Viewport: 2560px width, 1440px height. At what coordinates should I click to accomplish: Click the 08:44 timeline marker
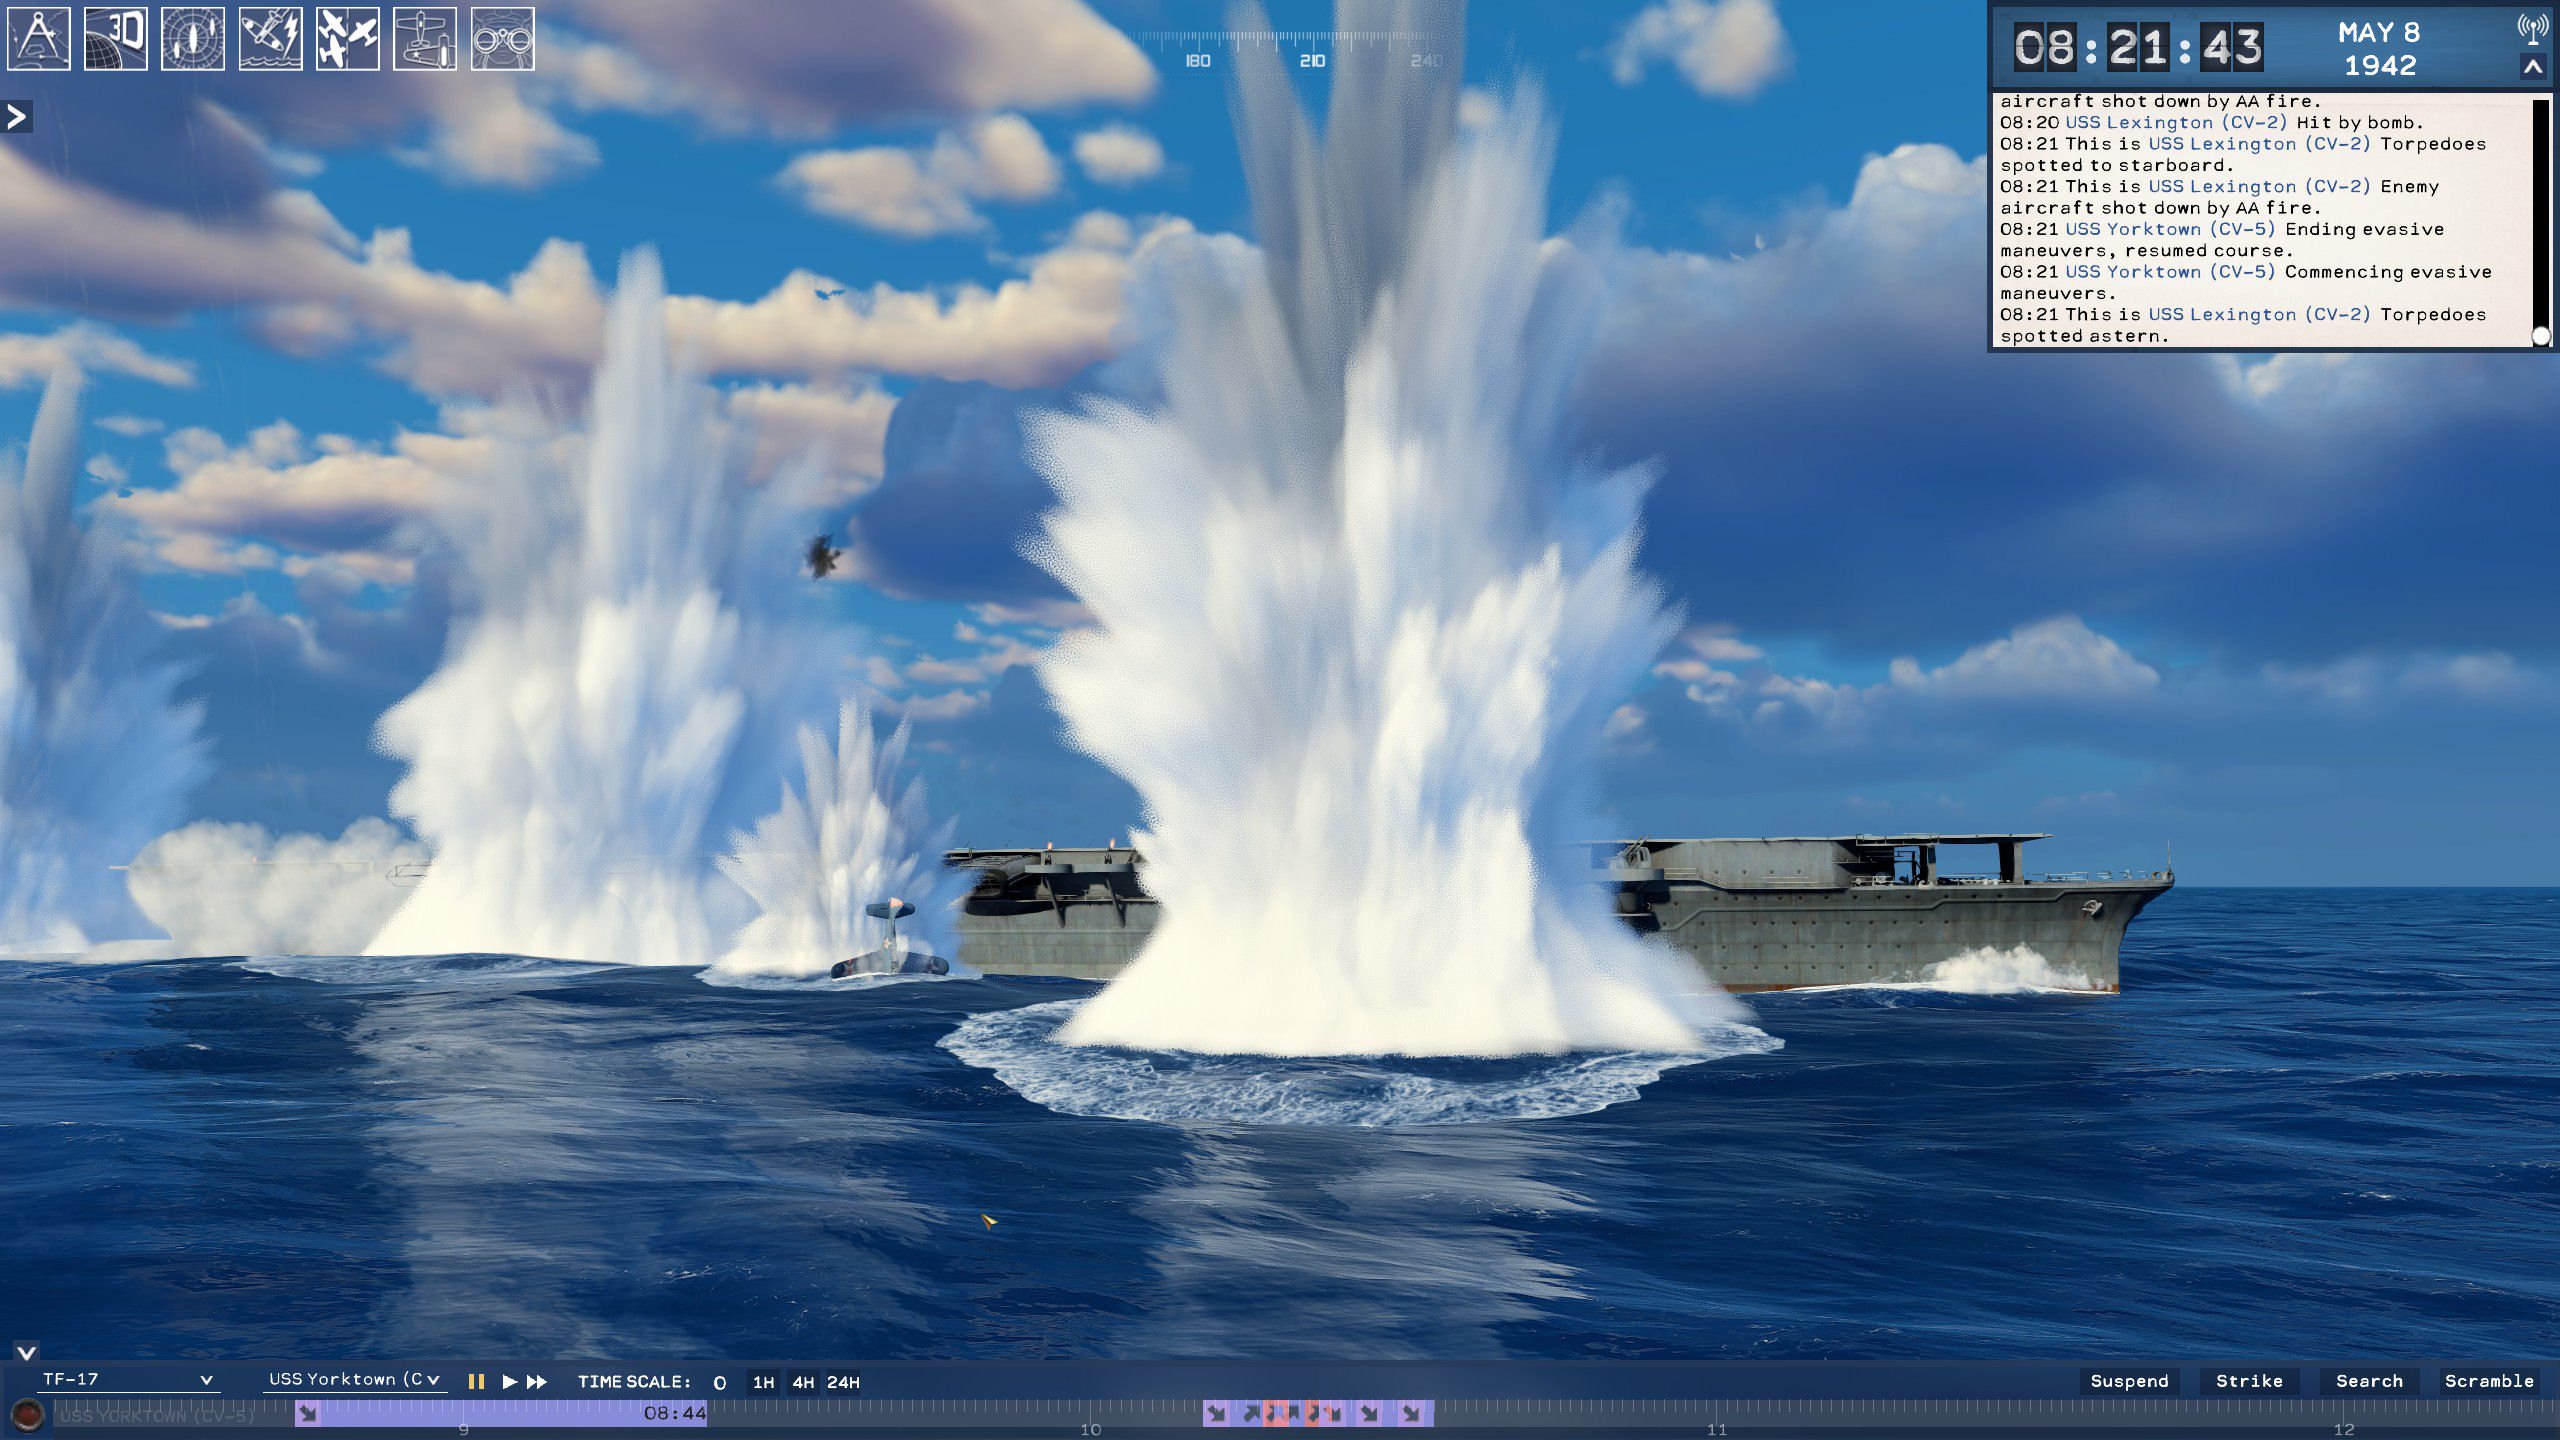tap(675, 1413)
